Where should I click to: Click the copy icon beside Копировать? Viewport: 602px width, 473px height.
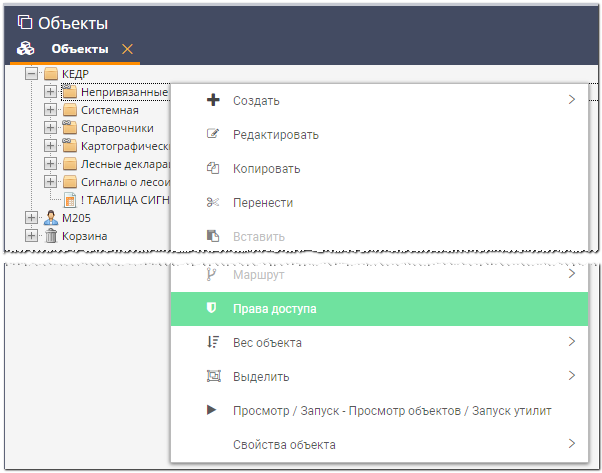212,168
